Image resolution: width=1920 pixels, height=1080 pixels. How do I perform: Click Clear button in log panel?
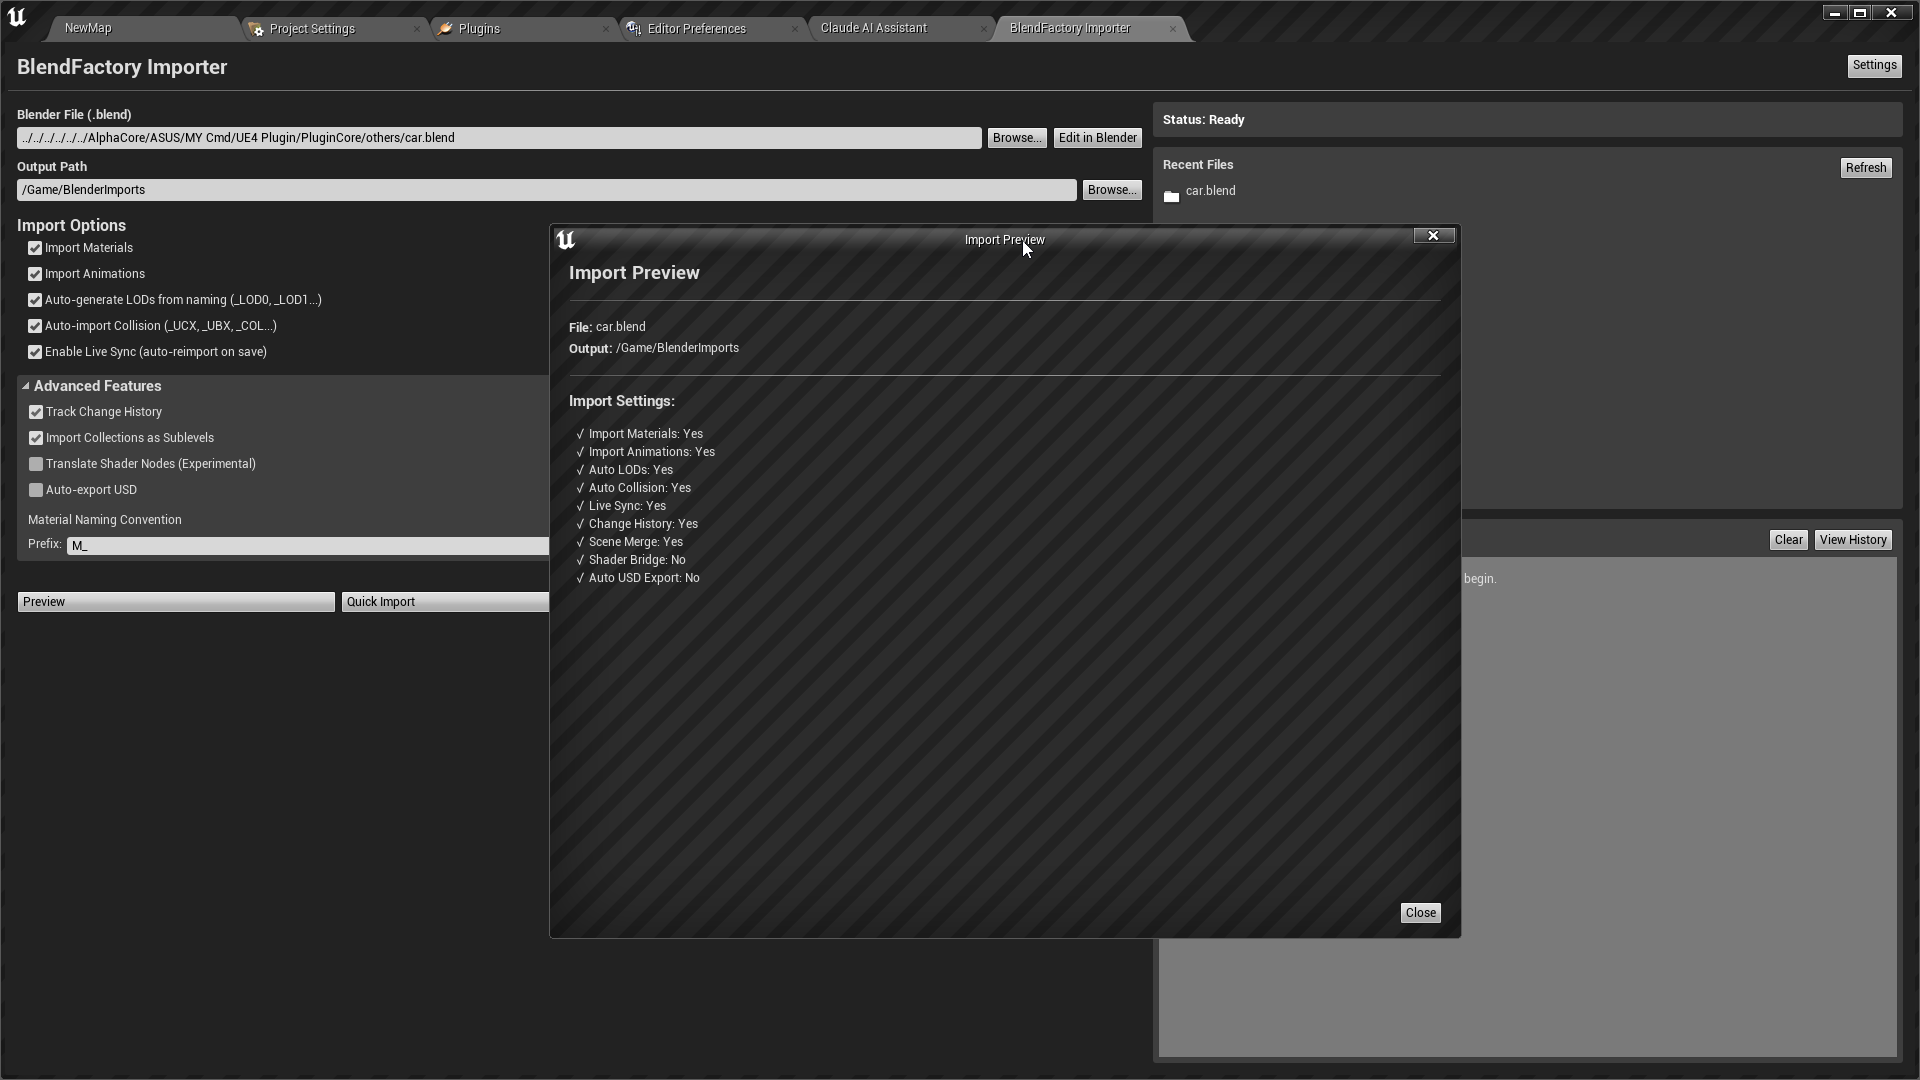1788,540
